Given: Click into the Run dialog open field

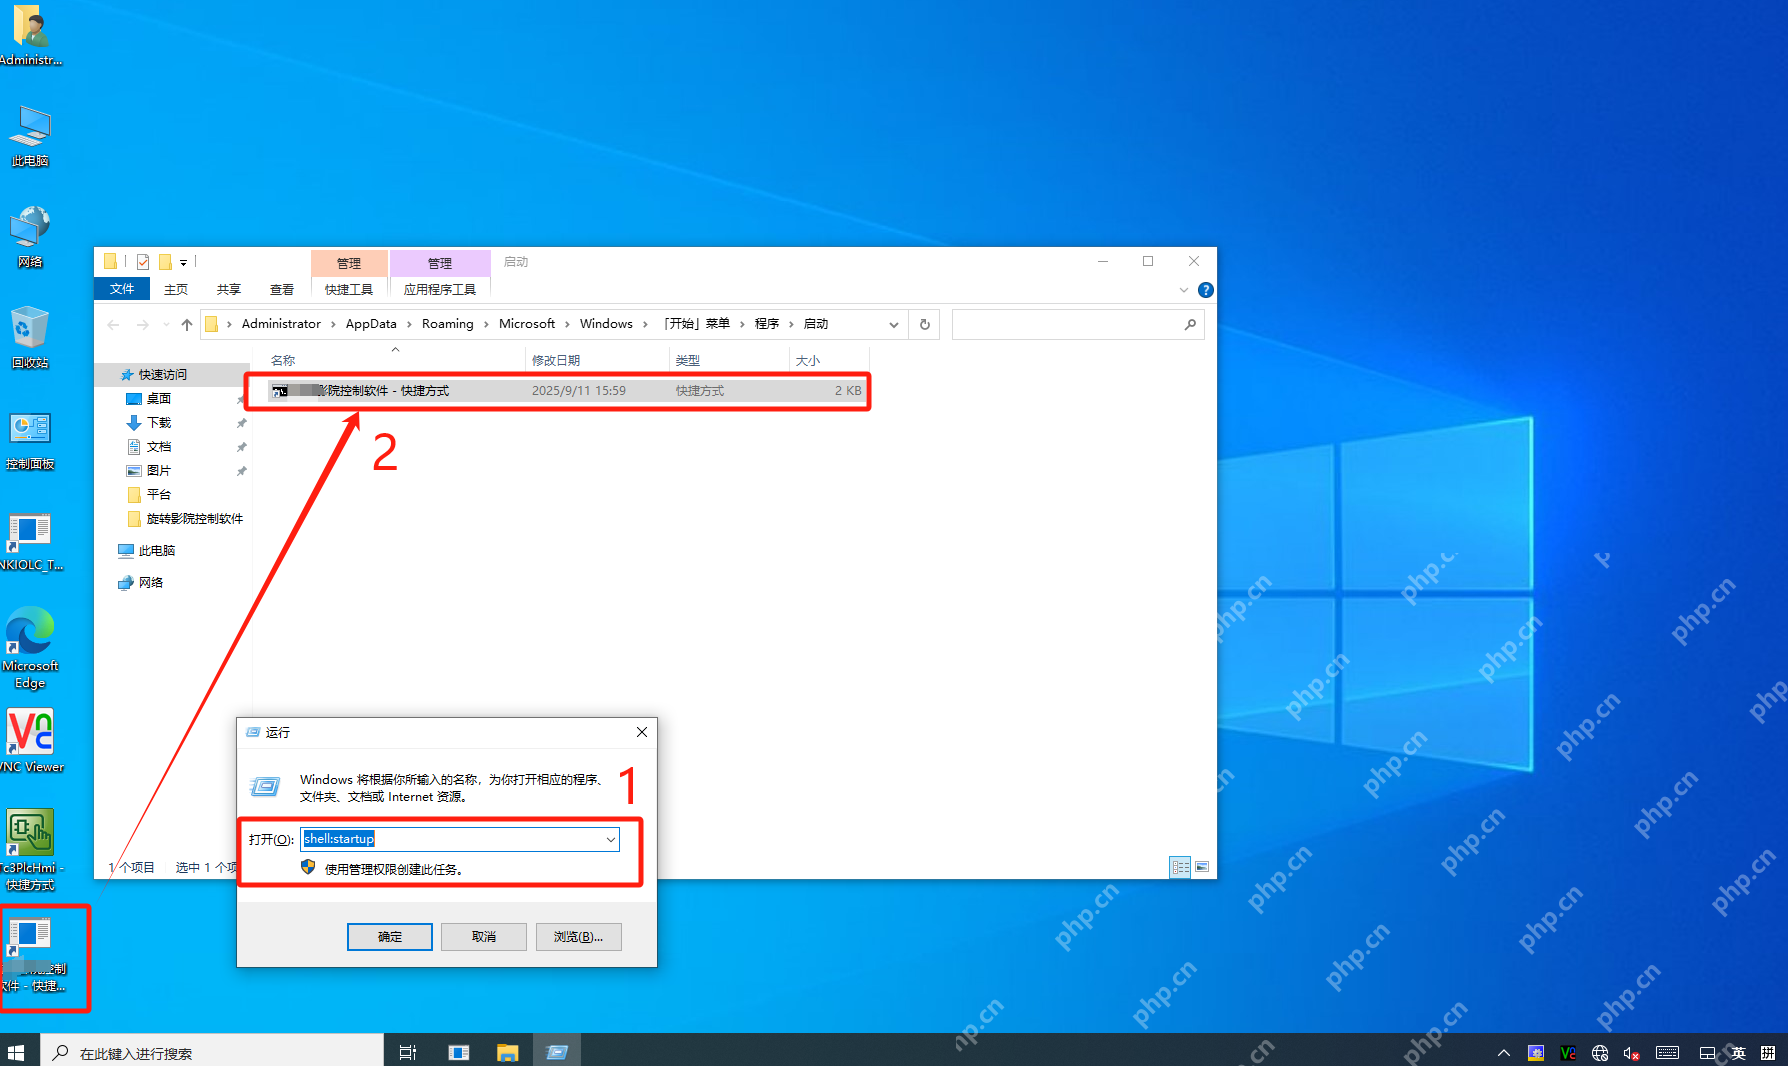Looking at the screenshot, I should point(460,839).
